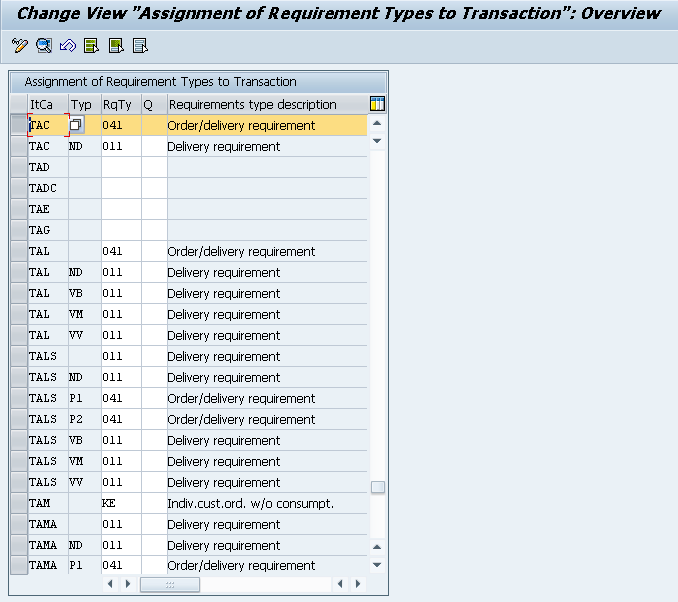Click the far-right horizontal scroll arrow
This screenshot has width=678, height=602.
[358, 584]
